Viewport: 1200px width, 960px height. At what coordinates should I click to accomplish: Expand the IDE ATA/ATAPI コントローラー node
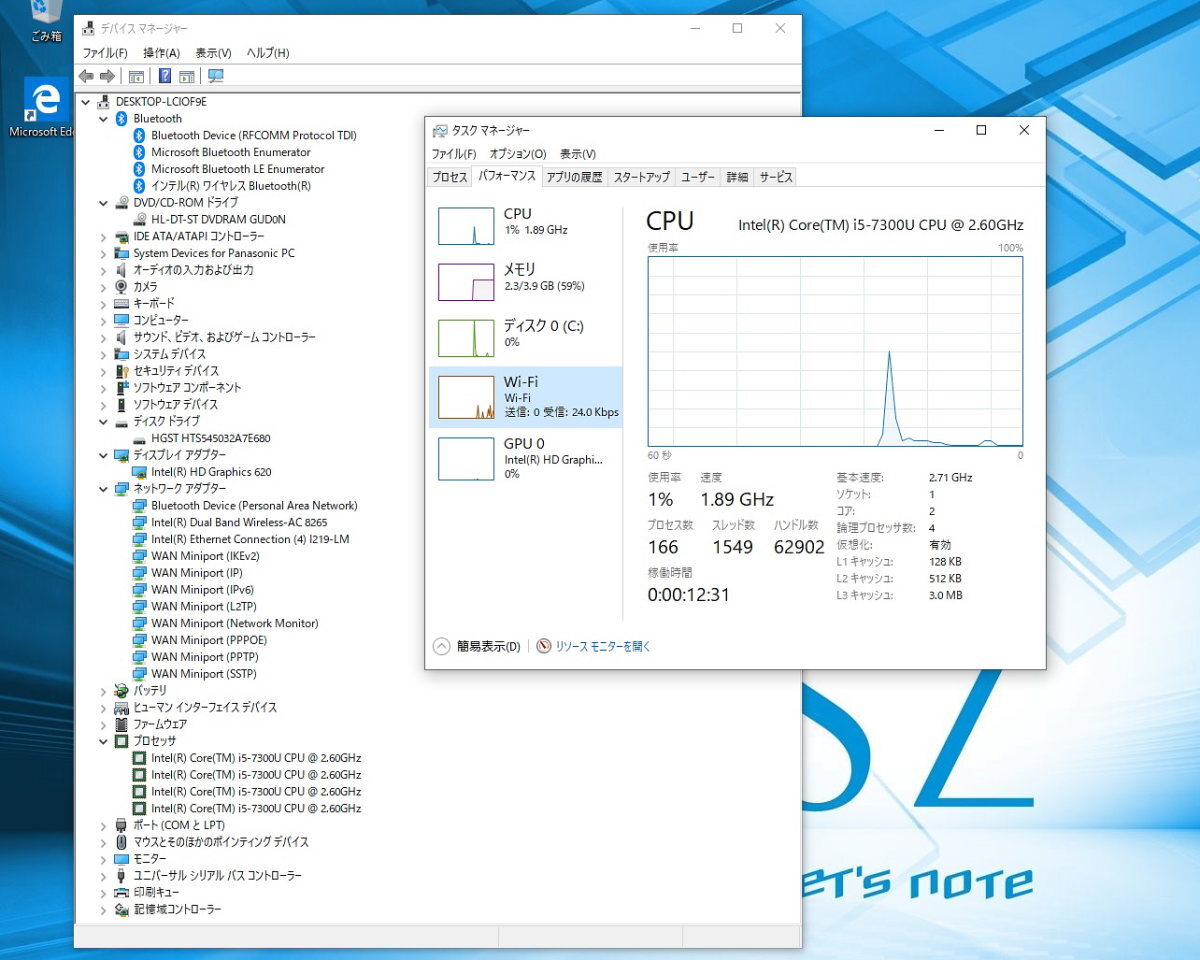(x=103, y=236)
